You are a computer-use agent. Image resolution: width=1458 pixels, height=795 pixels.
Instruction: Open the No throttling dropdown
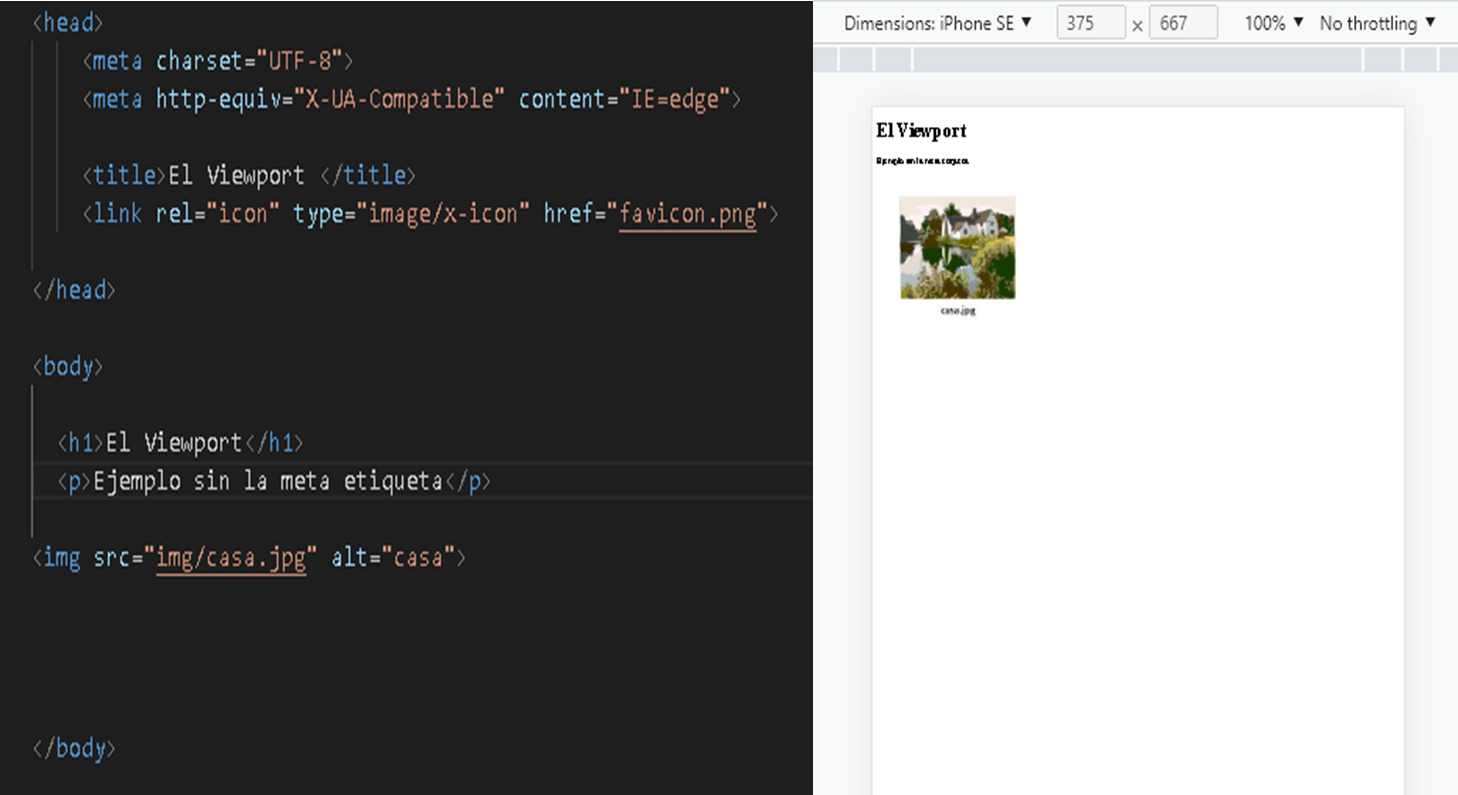1377,23
